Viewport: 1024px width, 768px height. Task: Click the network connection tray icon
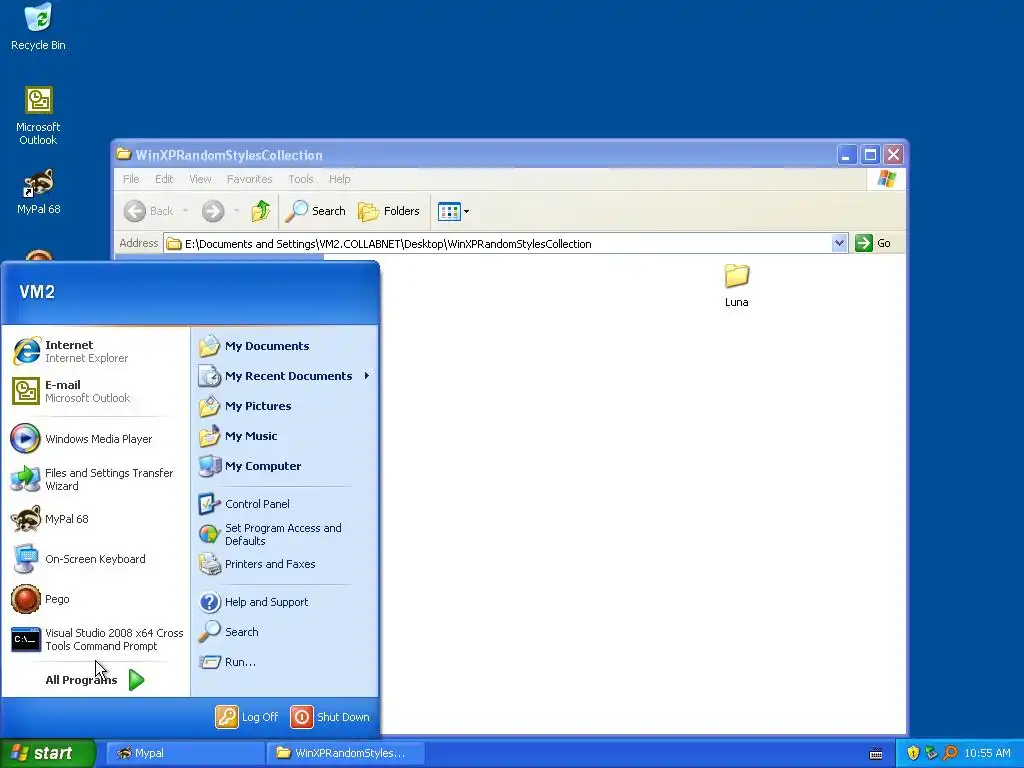tap(931, 753)
